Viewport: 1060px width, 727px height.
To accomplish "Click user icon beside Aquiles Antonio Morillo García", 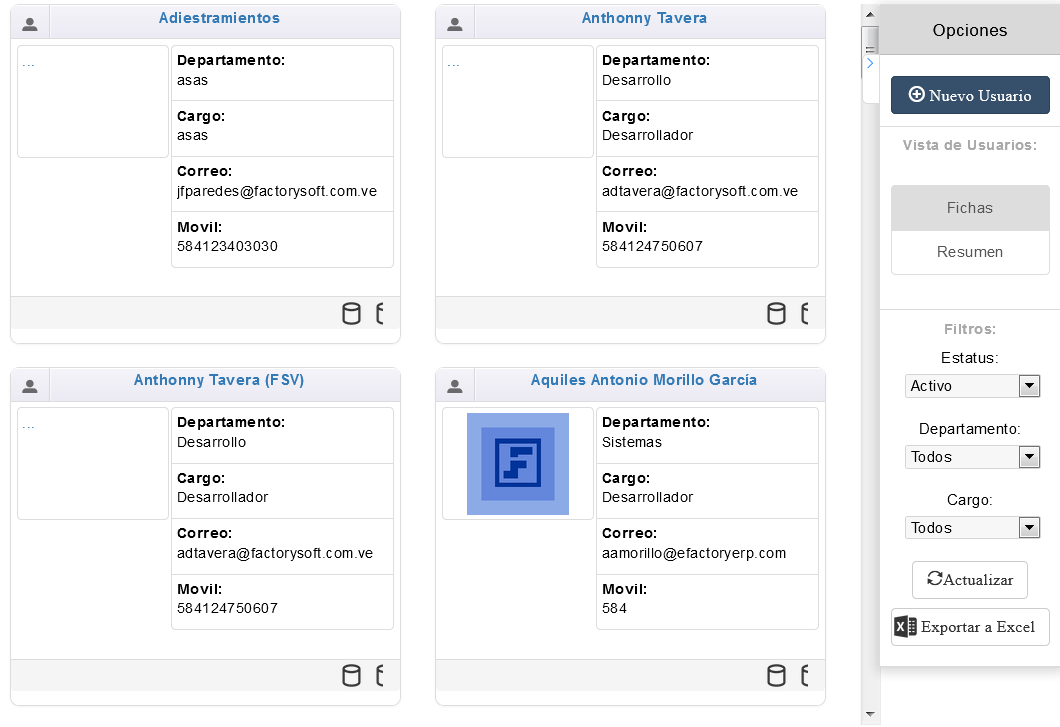I will click(455, 385).
